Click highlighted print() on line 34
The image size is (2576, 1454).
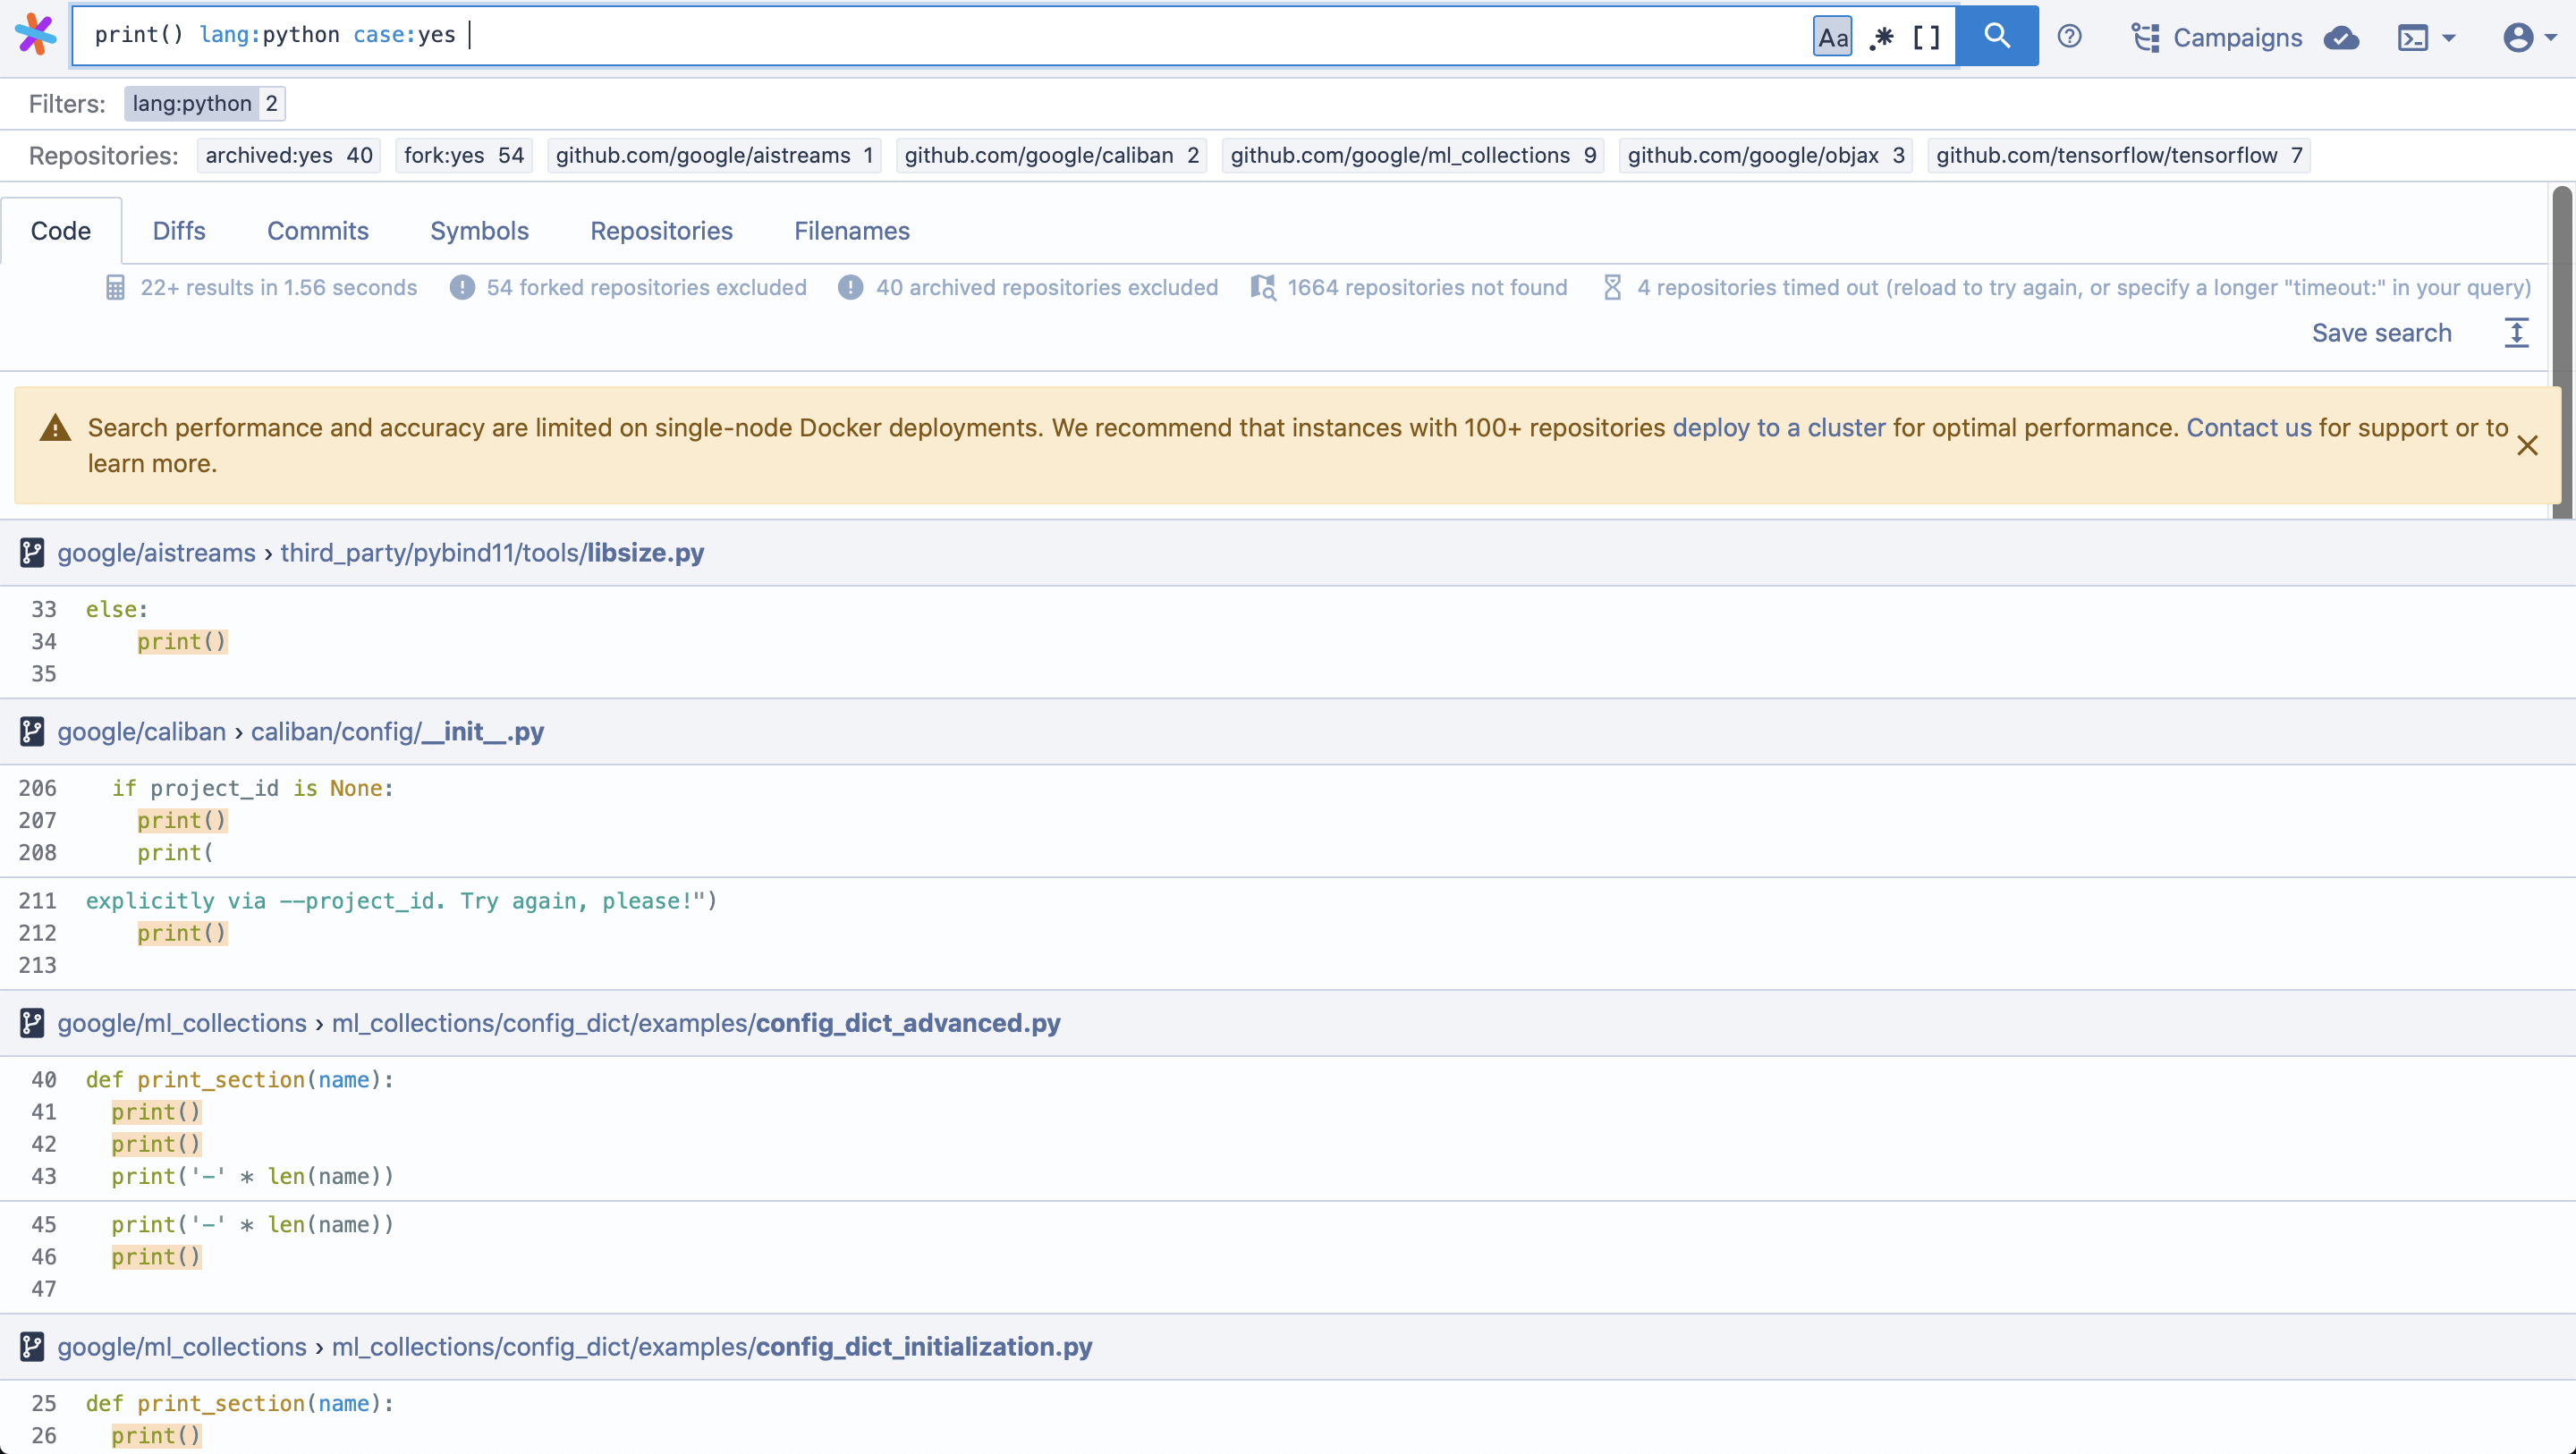pos(182,642)
